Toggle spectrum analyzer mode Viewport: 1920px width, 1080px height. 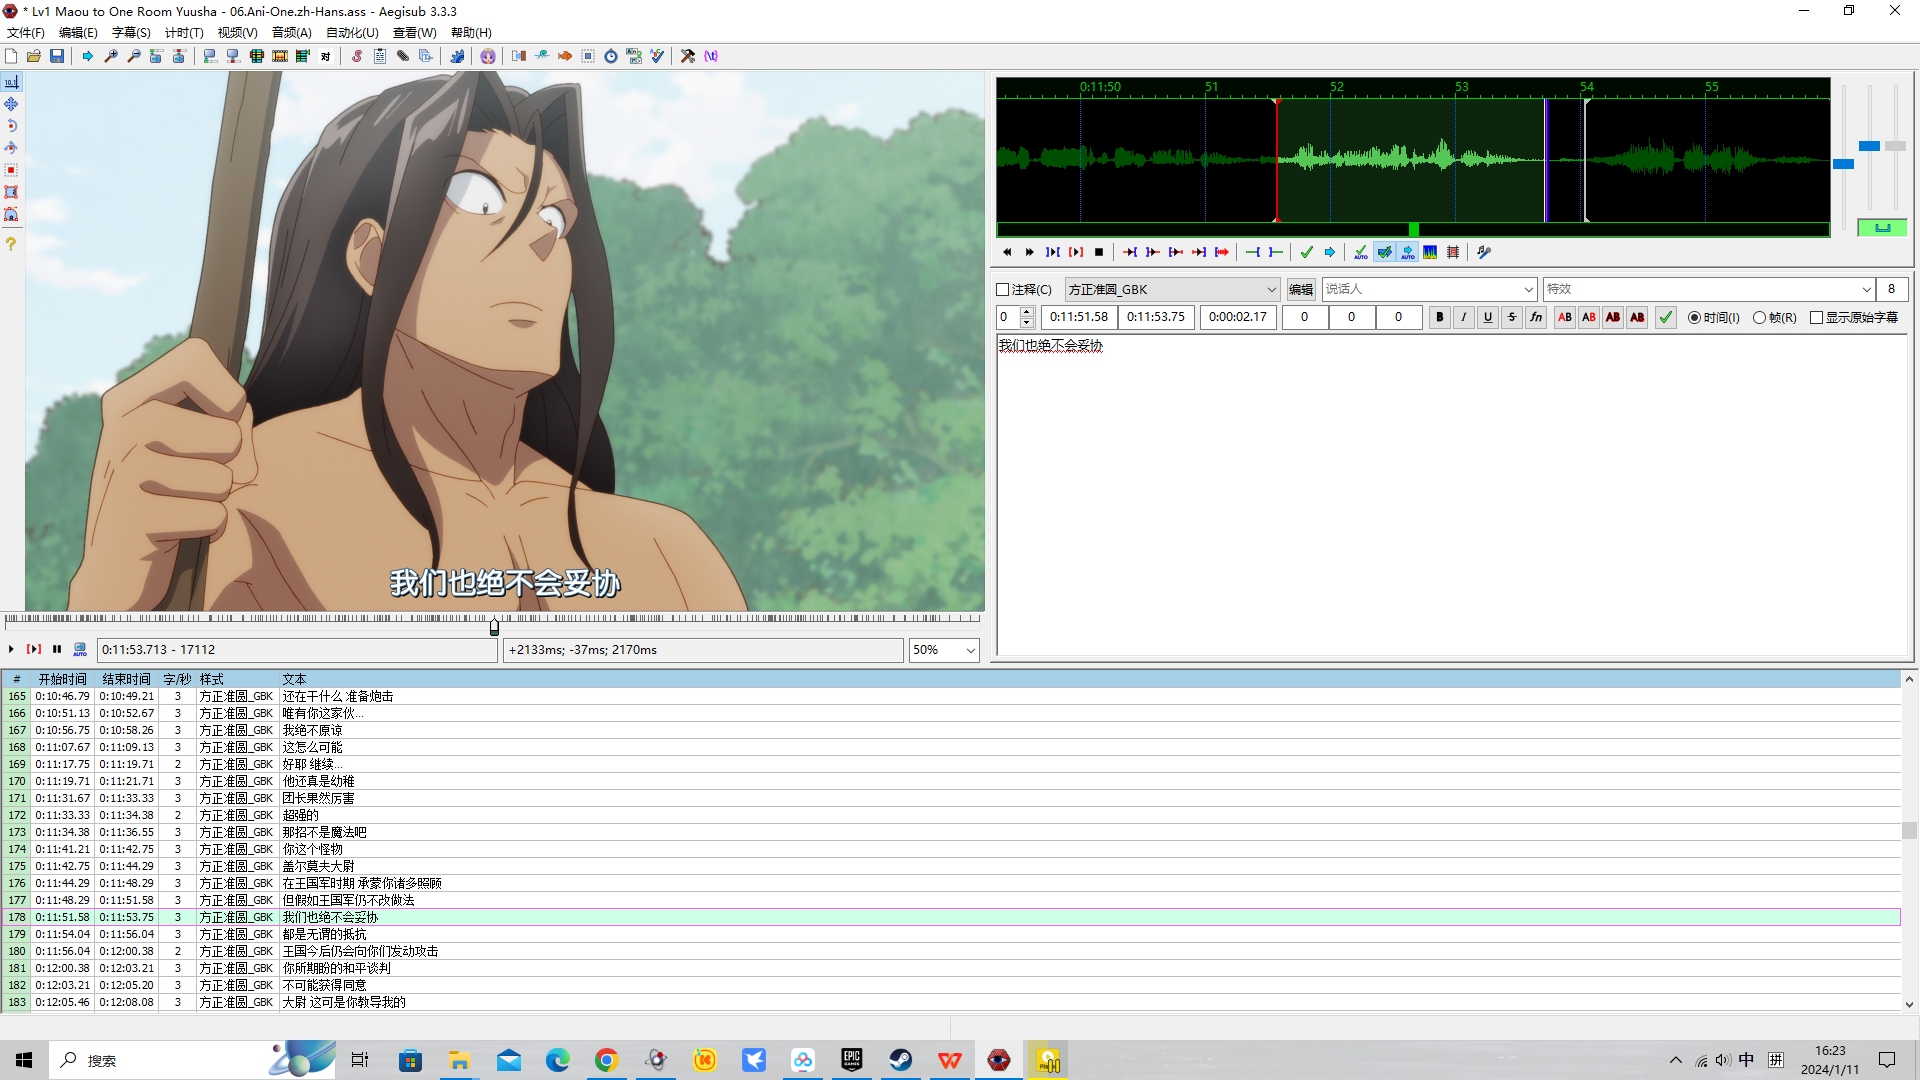click(x=1430, y=252)
